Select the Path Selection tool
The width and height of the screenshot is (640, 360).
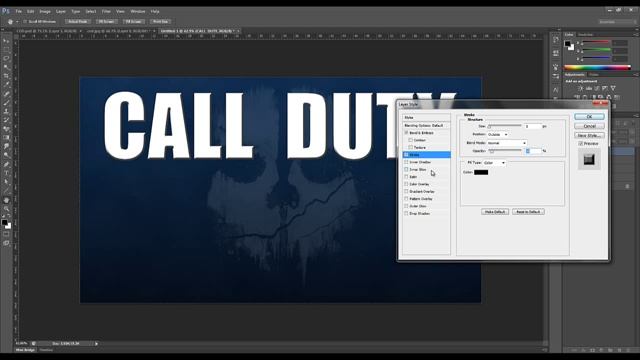pos(6,182)
